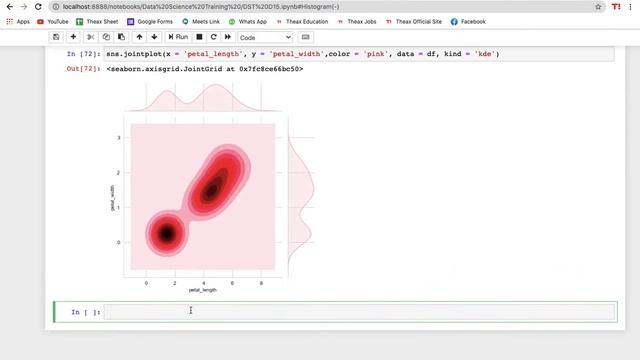Click the JointGrid output text
This screenshot has width=640, height=360.
click(x=204, y=69)
